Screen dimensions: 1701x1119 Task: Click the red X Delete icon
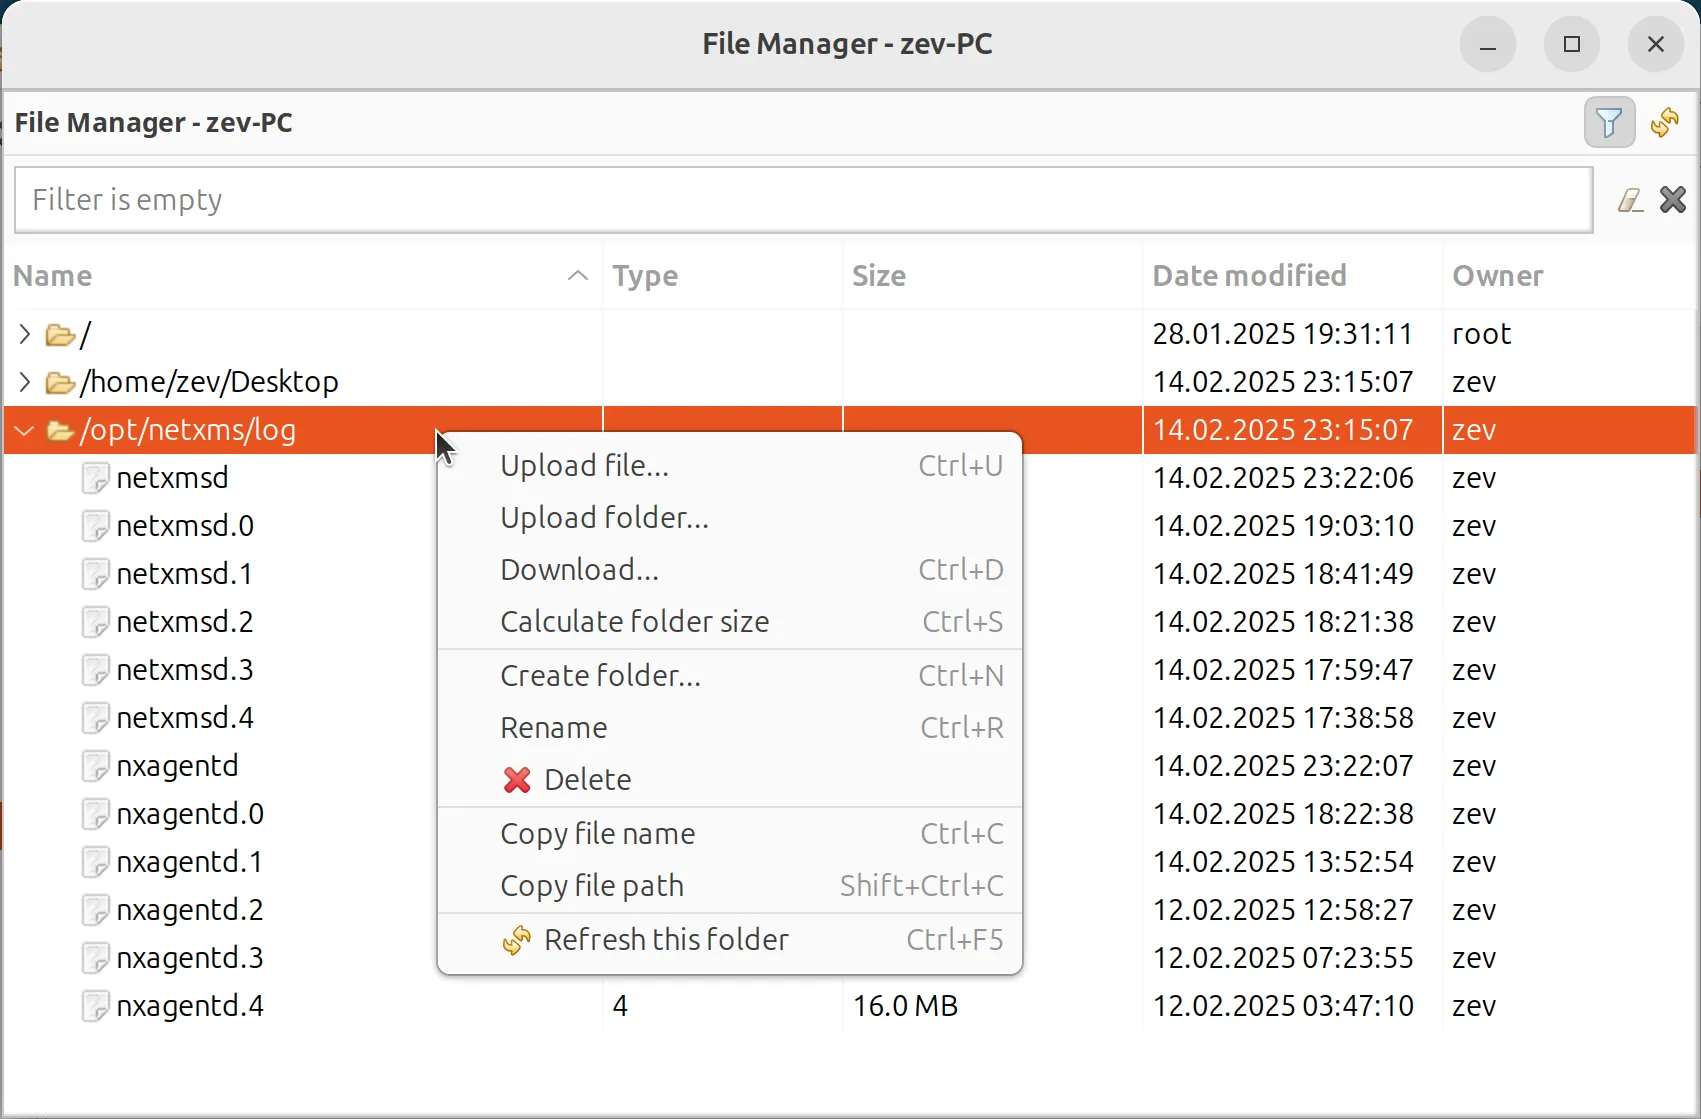[x=516, y=780]
